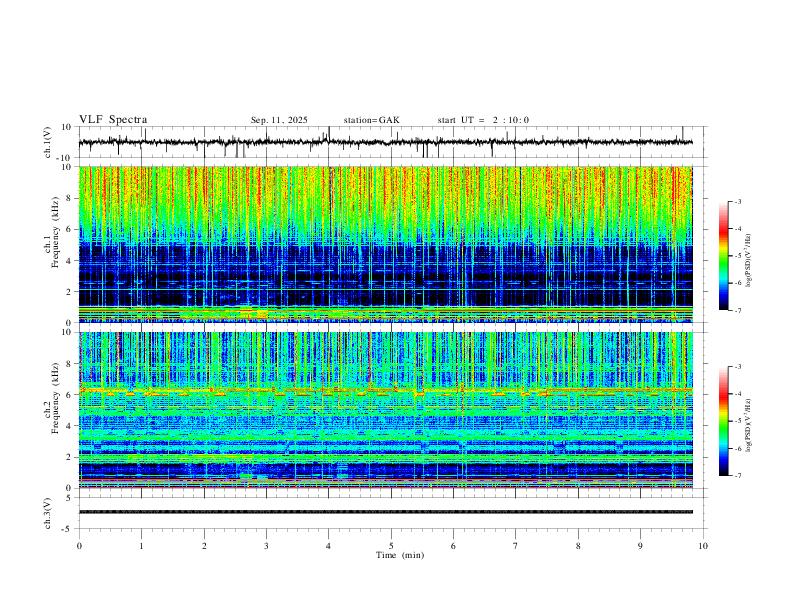Click the "9" tick on the time axis

[x=640, y=546]
